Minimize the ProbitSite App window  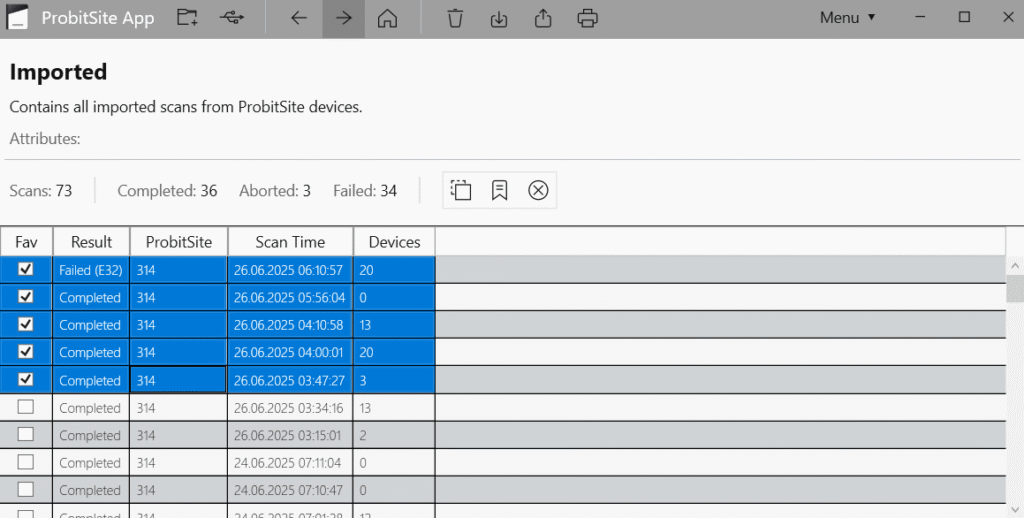point(920,18)
